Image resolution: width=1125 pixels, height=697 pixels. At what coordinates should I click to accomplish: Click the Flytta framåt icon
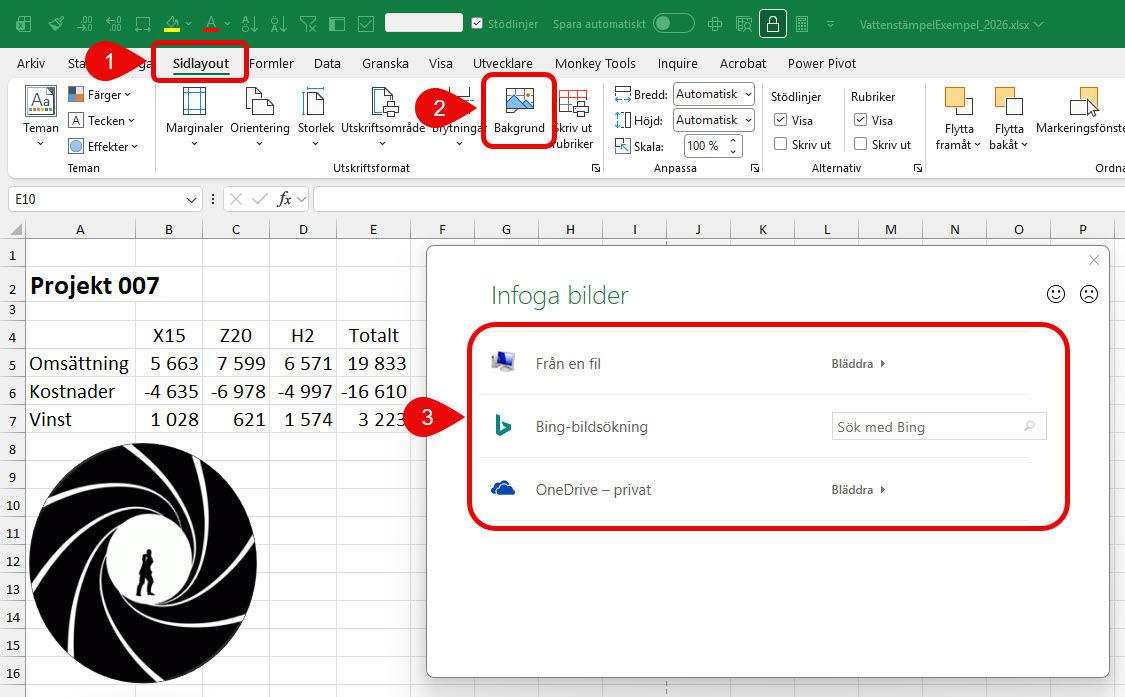point(959,104)
